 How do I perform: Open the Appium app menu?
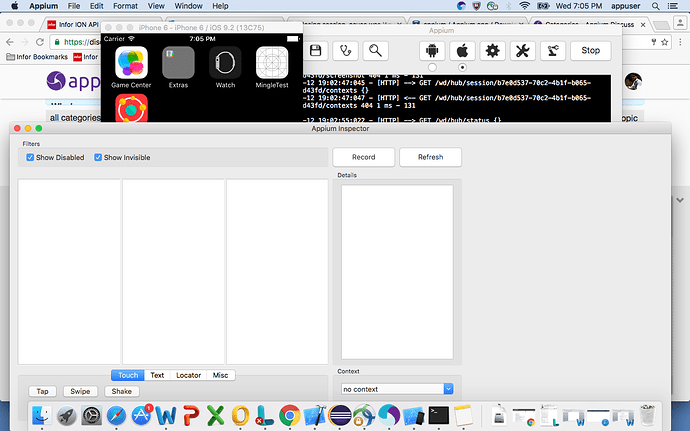(44, 6)
